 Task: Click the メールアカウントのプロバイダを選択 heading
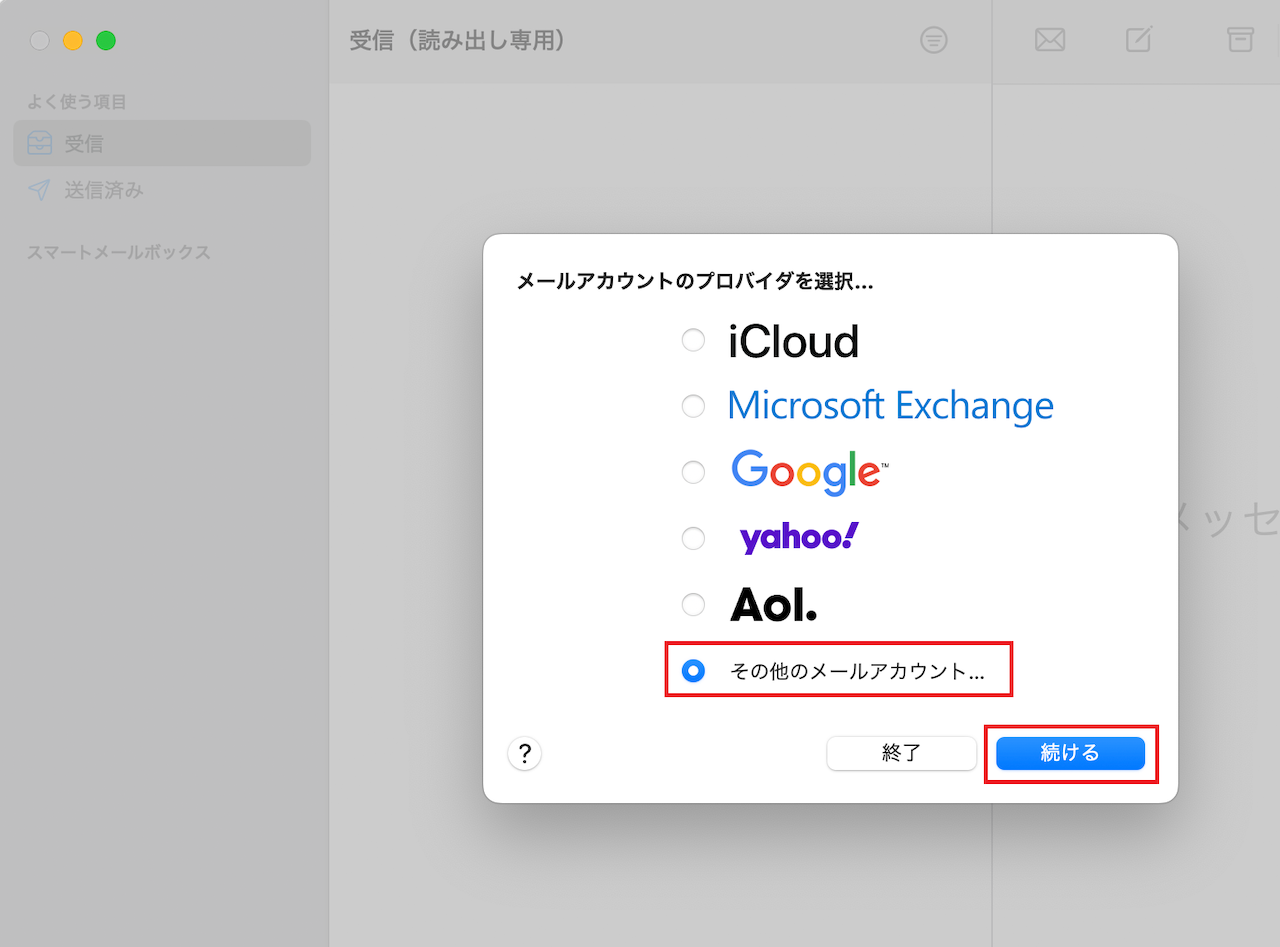[695, 282]
